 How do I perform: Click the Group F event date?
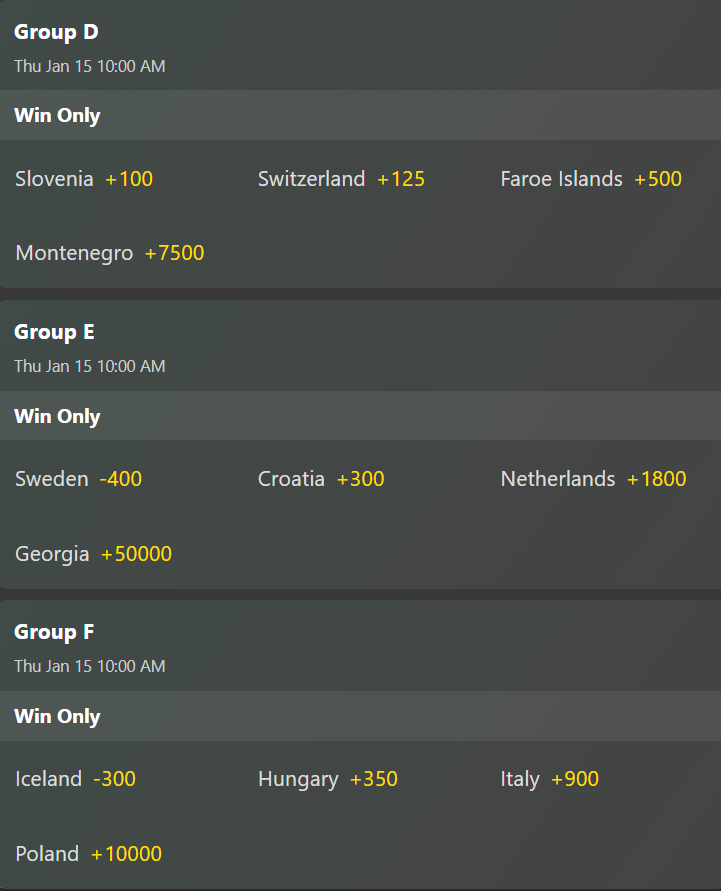pos(89,666)
